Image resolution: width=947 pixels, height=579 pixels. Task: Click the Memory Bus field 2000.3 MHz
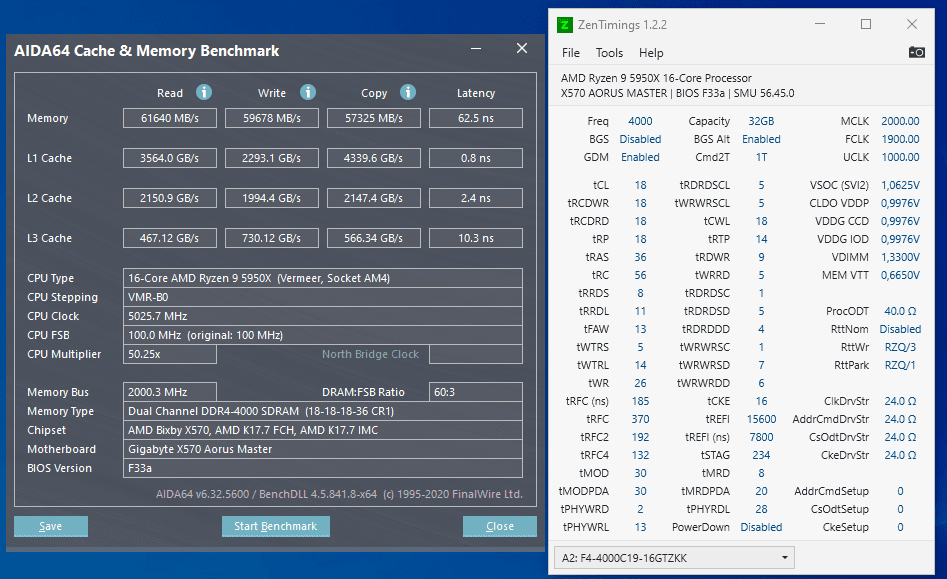[170, 392]
